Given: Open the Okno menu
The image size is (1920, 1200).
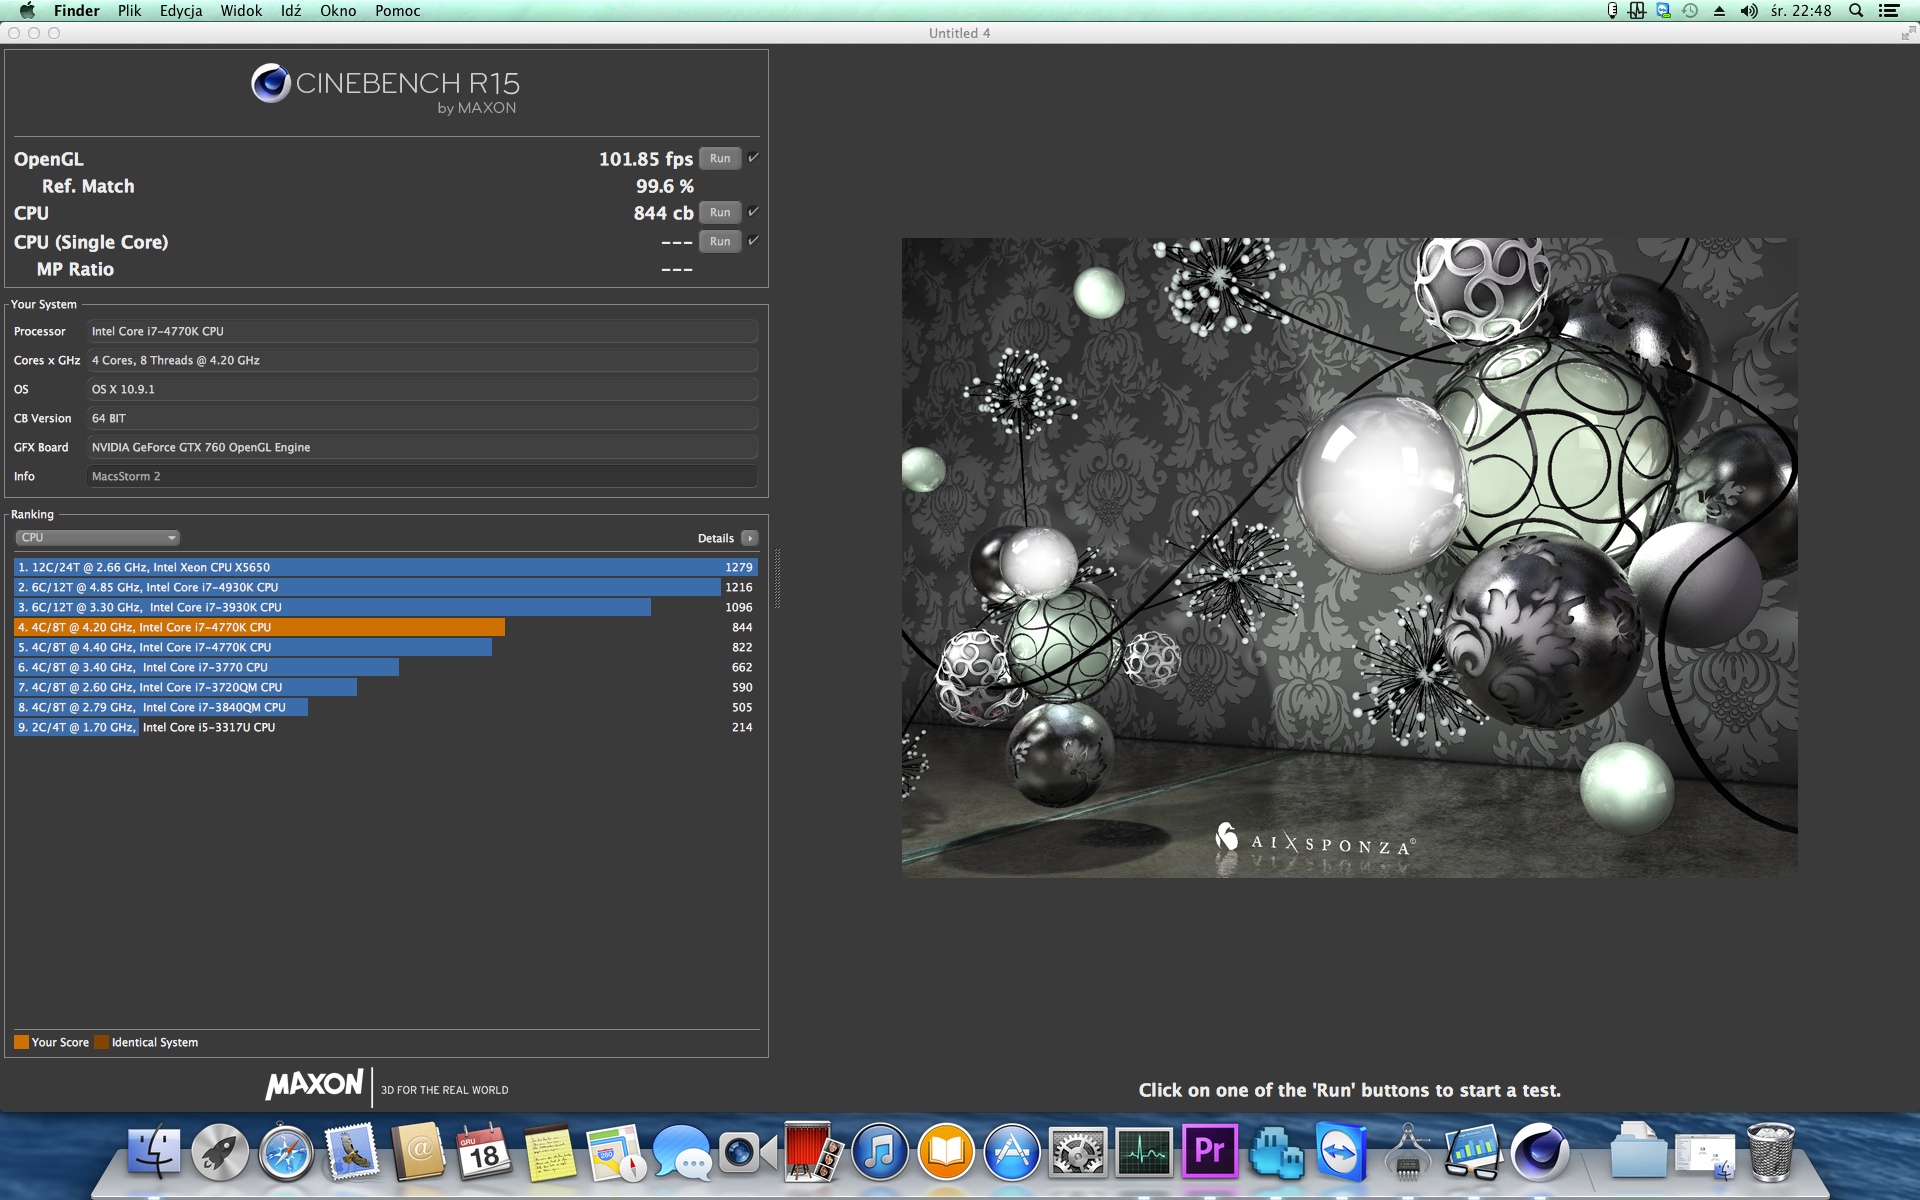Looking at the screenshot, I should click(338, 11).
